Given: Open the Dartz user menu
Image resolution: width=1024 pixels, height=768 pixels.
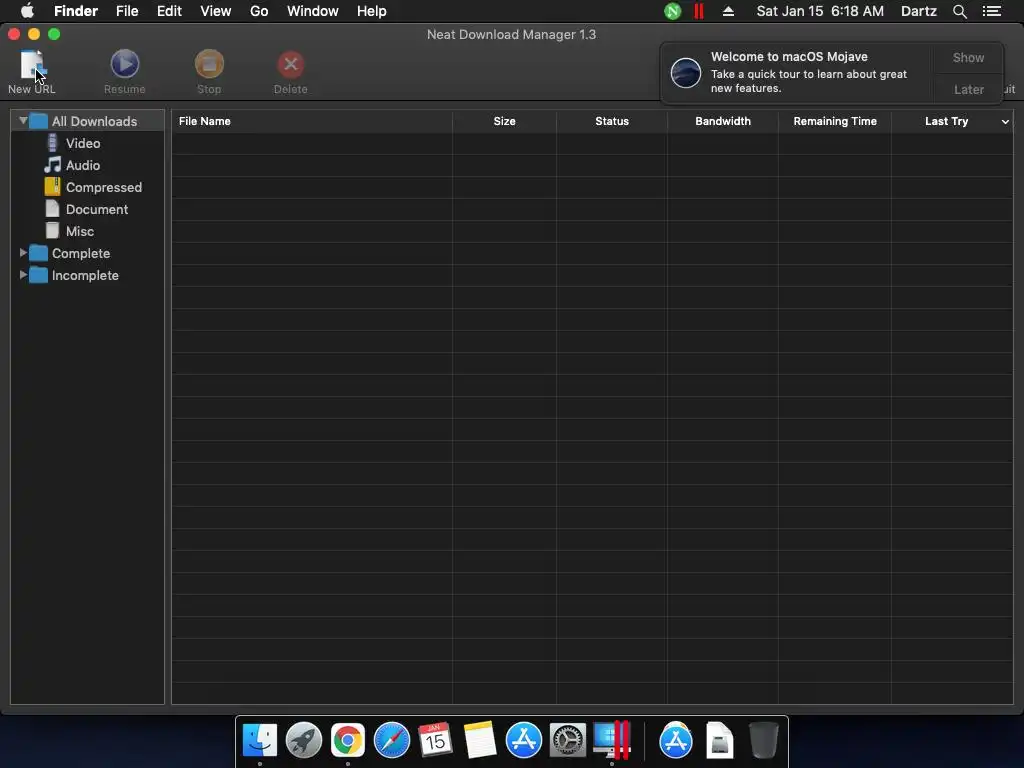Looking at the screenshot, I should tap(918, 11).
